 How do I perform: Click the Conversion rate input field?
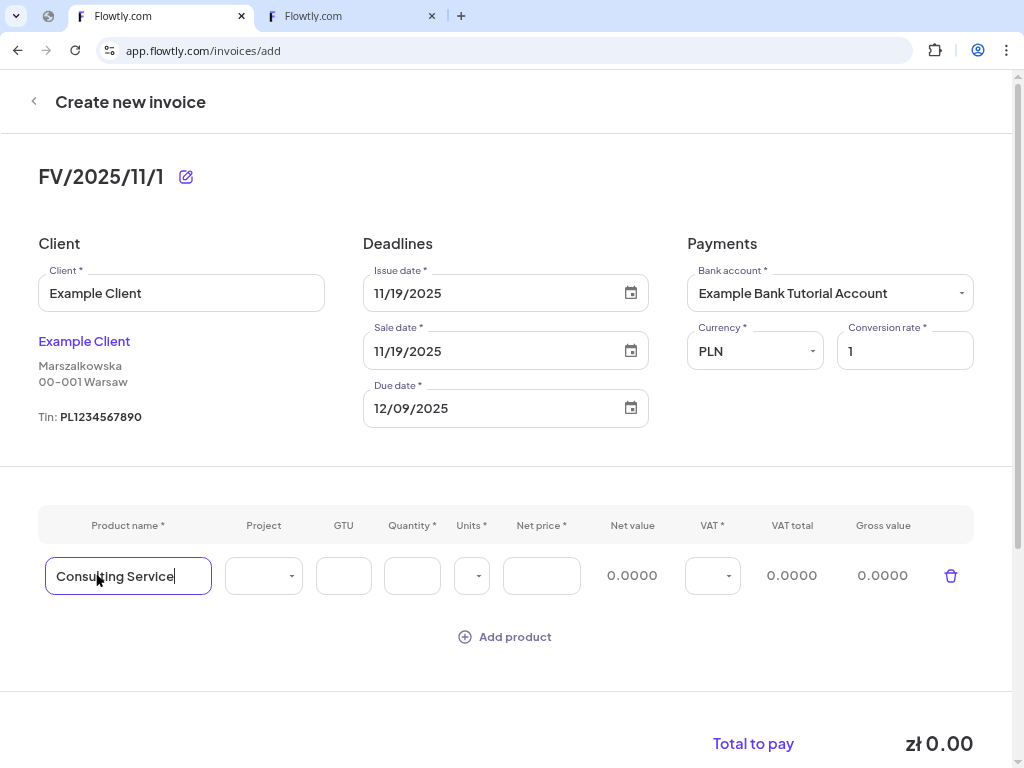904,350
